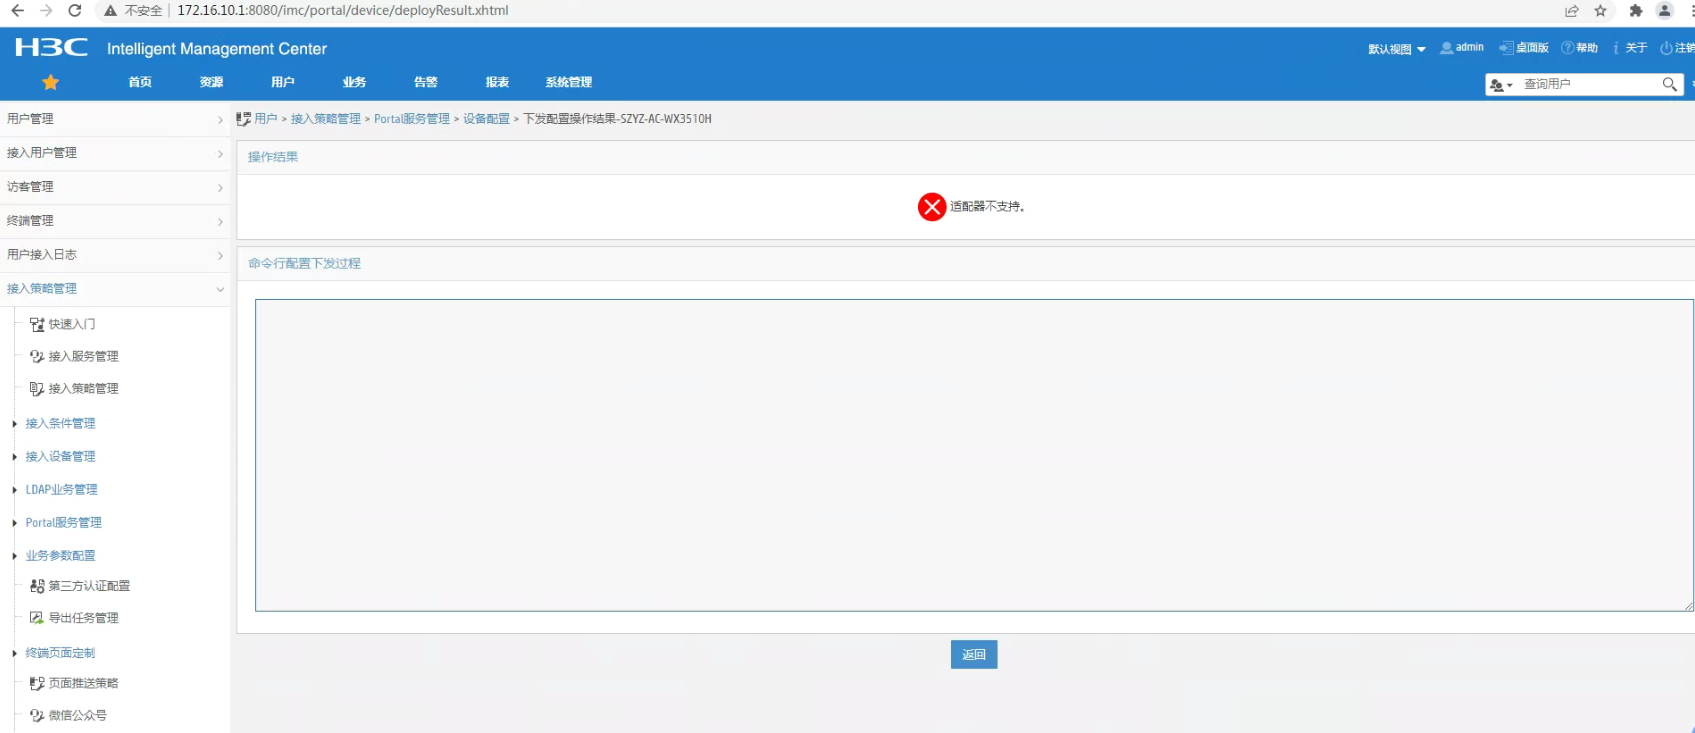Click the red error icon
The width and height of the screenshot is (1695, 733).
point(932,206)
